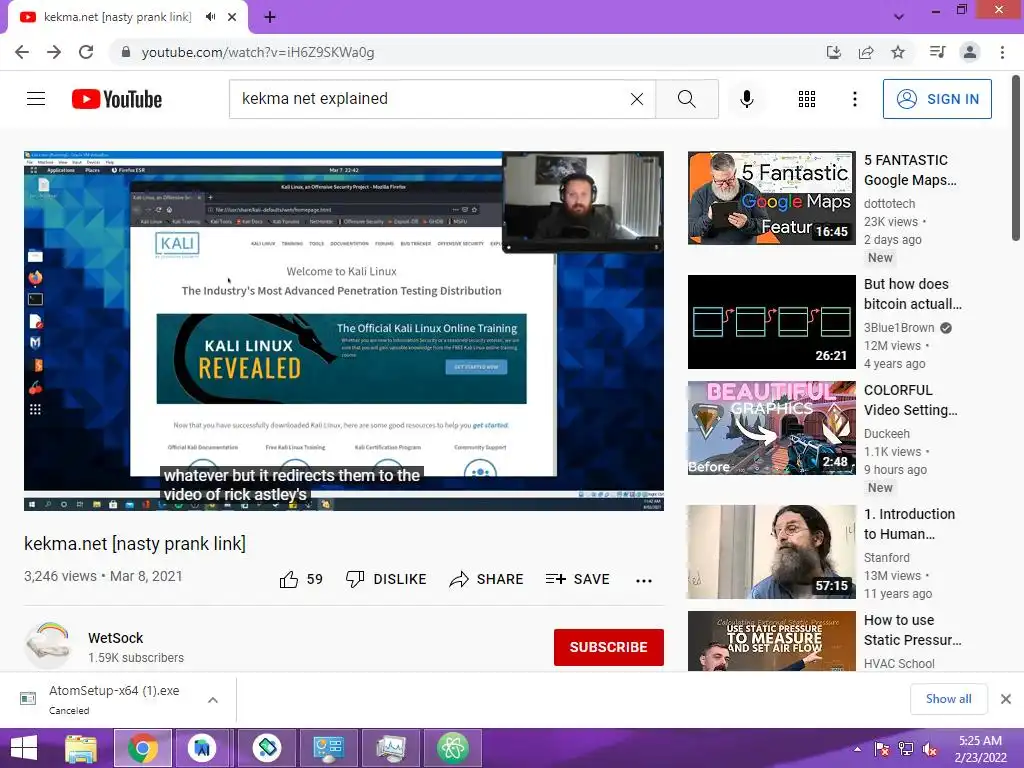Screen dimensions: 1024x768
Task: Show hidden system tray icons
Action: click(857, 748)
